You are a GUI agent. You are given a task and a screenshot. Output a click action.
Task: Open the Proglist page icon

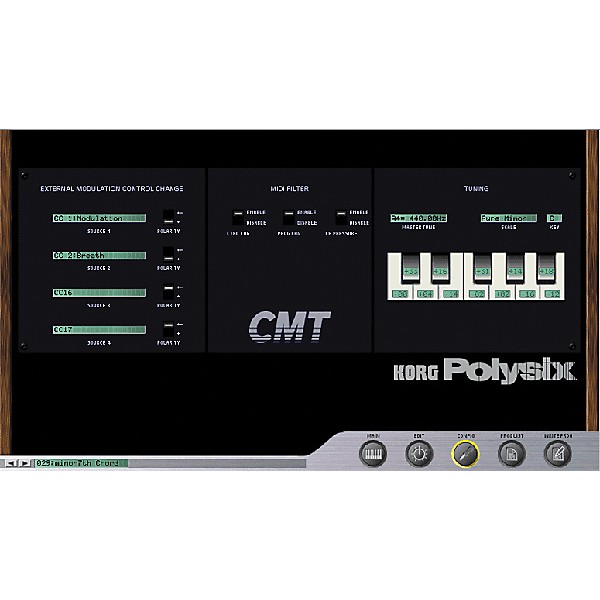[511, 454]
